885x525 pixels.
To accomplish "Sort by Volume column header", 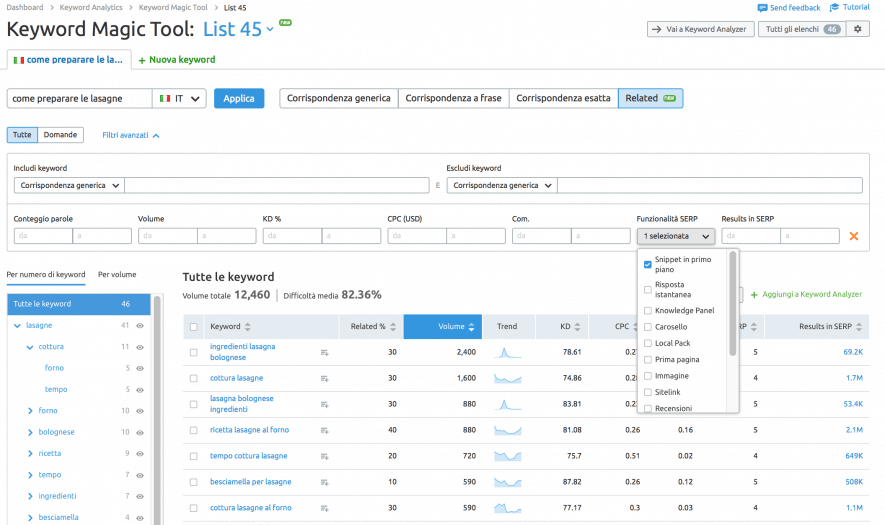I will tap(442, 326).
